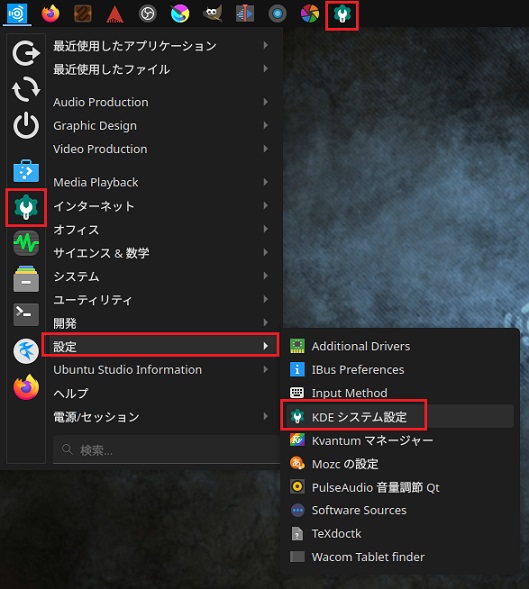The width and height of the screenshot is (529, 589).
Task: Click the 検索 search field
Action: tap(166, 449)
